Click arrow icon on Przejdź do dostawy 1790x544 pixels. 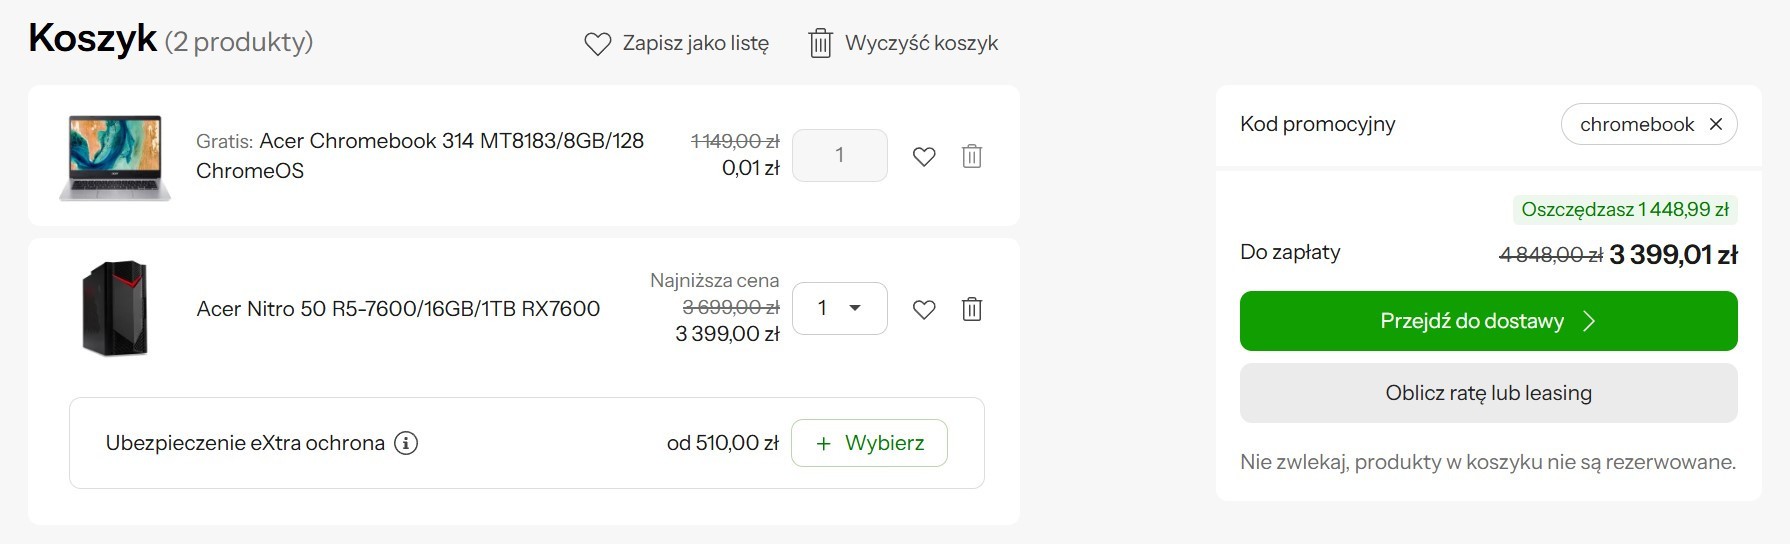point(1589,321)
